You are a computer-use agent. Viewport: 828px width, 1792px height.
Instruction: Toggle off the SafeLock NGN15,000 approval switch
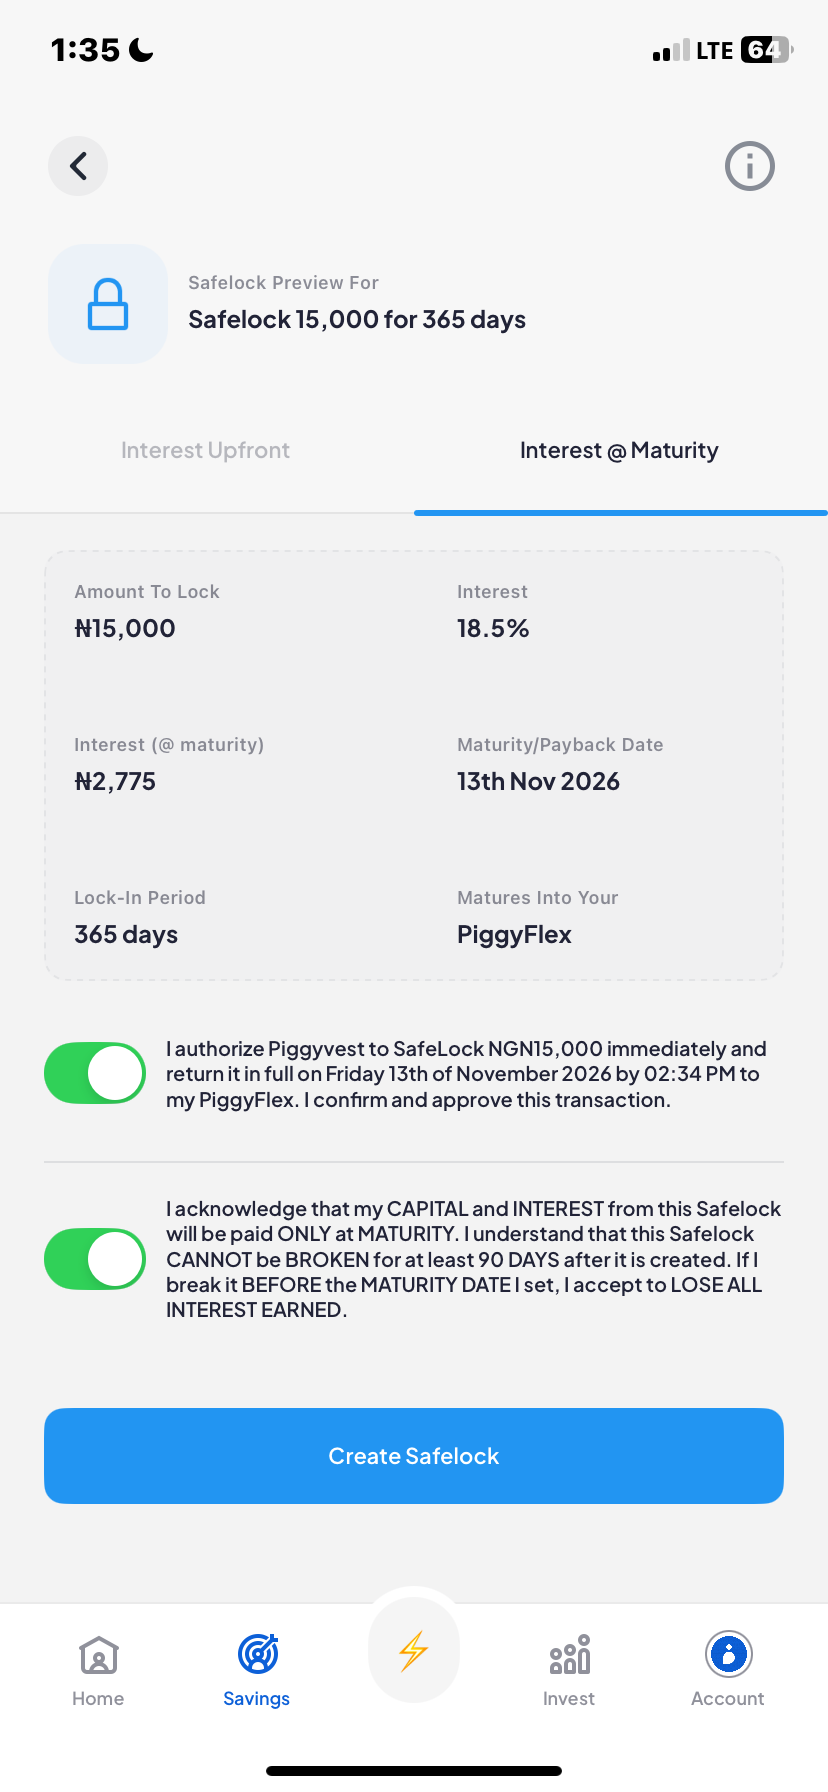pyautogui.click(x=94, y=1072)
